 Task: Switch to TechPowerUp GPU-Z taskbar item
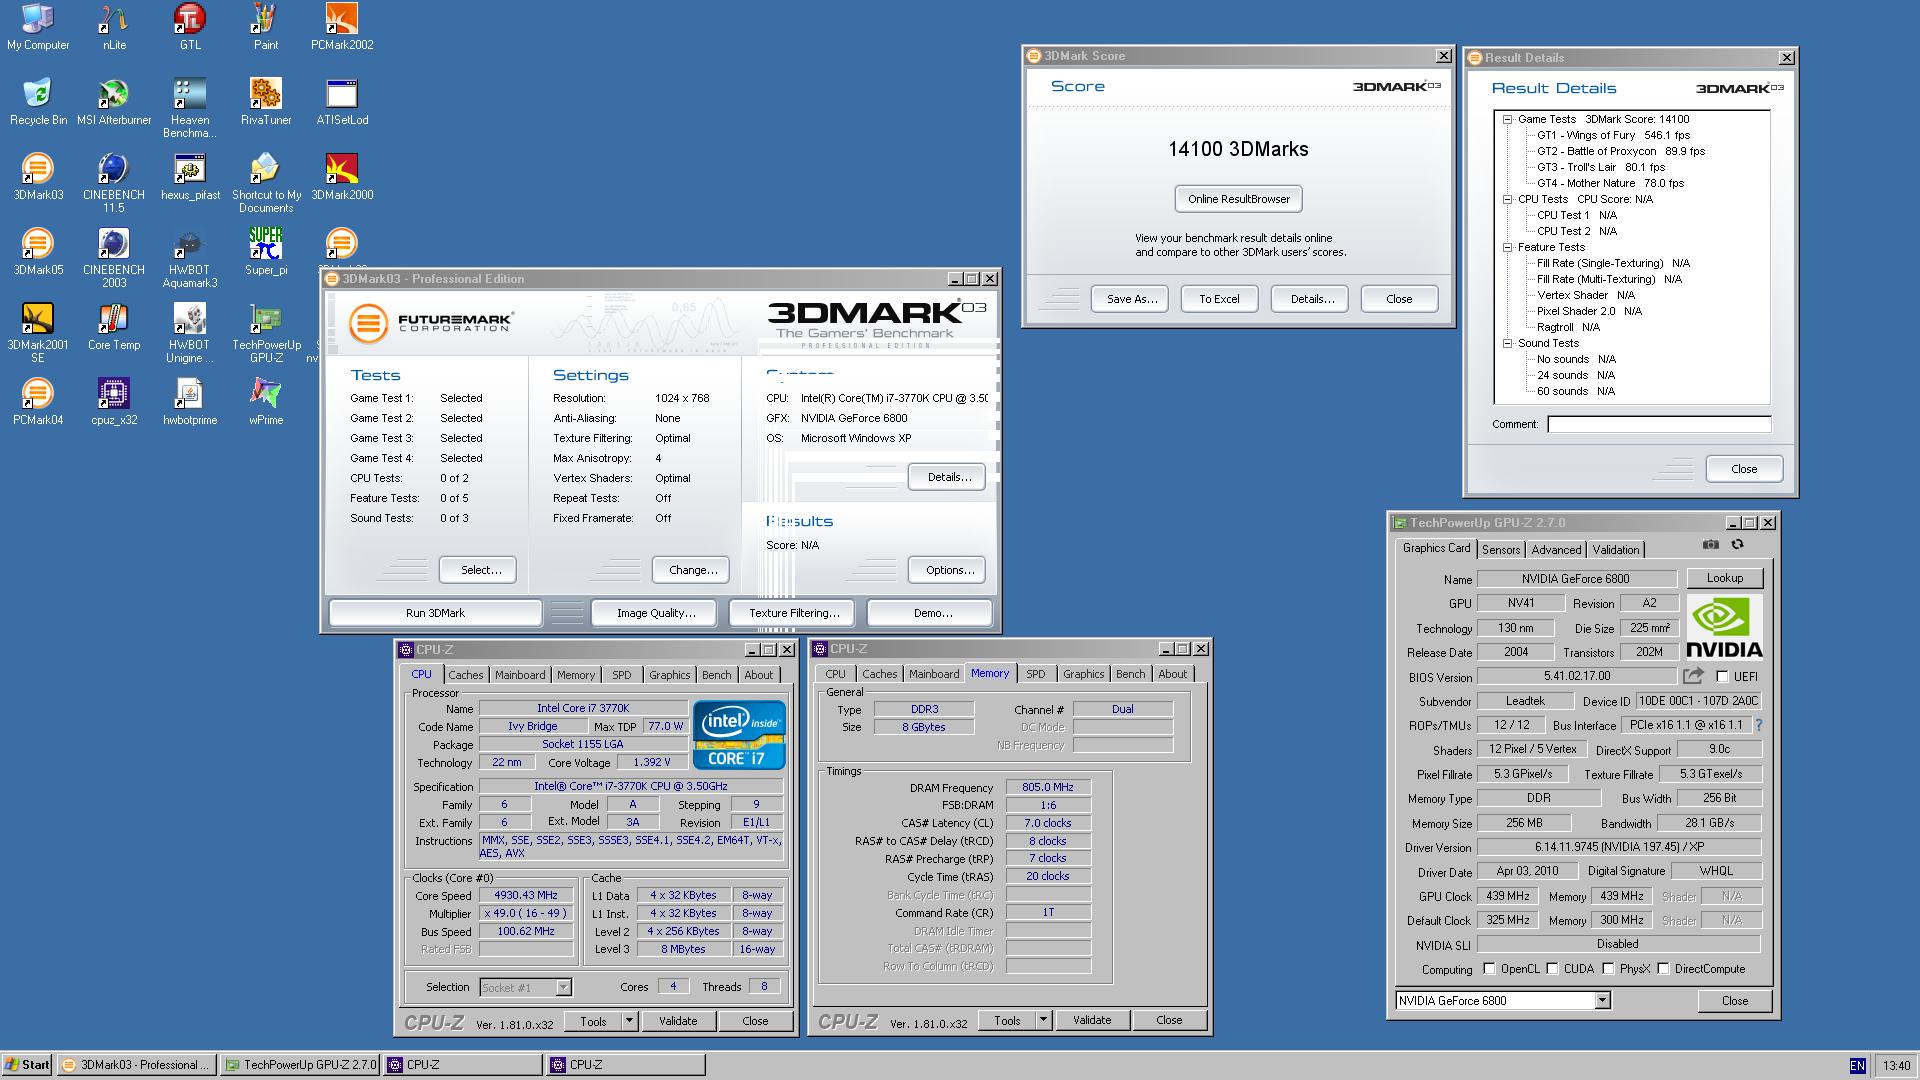click(300, 1065)
